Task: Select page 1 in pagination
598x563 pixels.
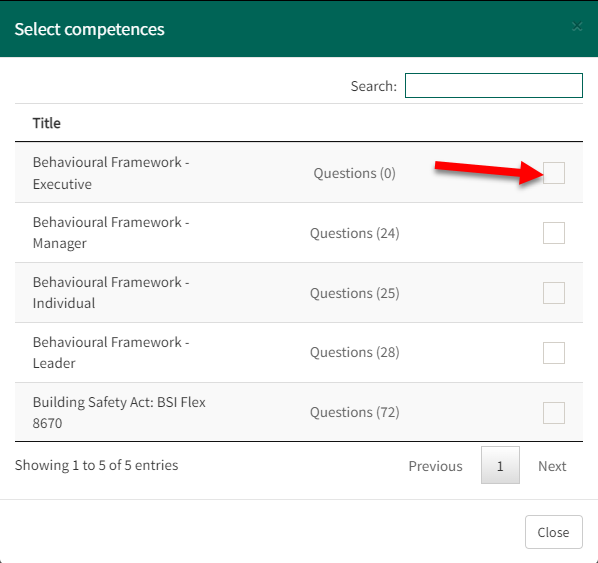Action: point(500,465)
